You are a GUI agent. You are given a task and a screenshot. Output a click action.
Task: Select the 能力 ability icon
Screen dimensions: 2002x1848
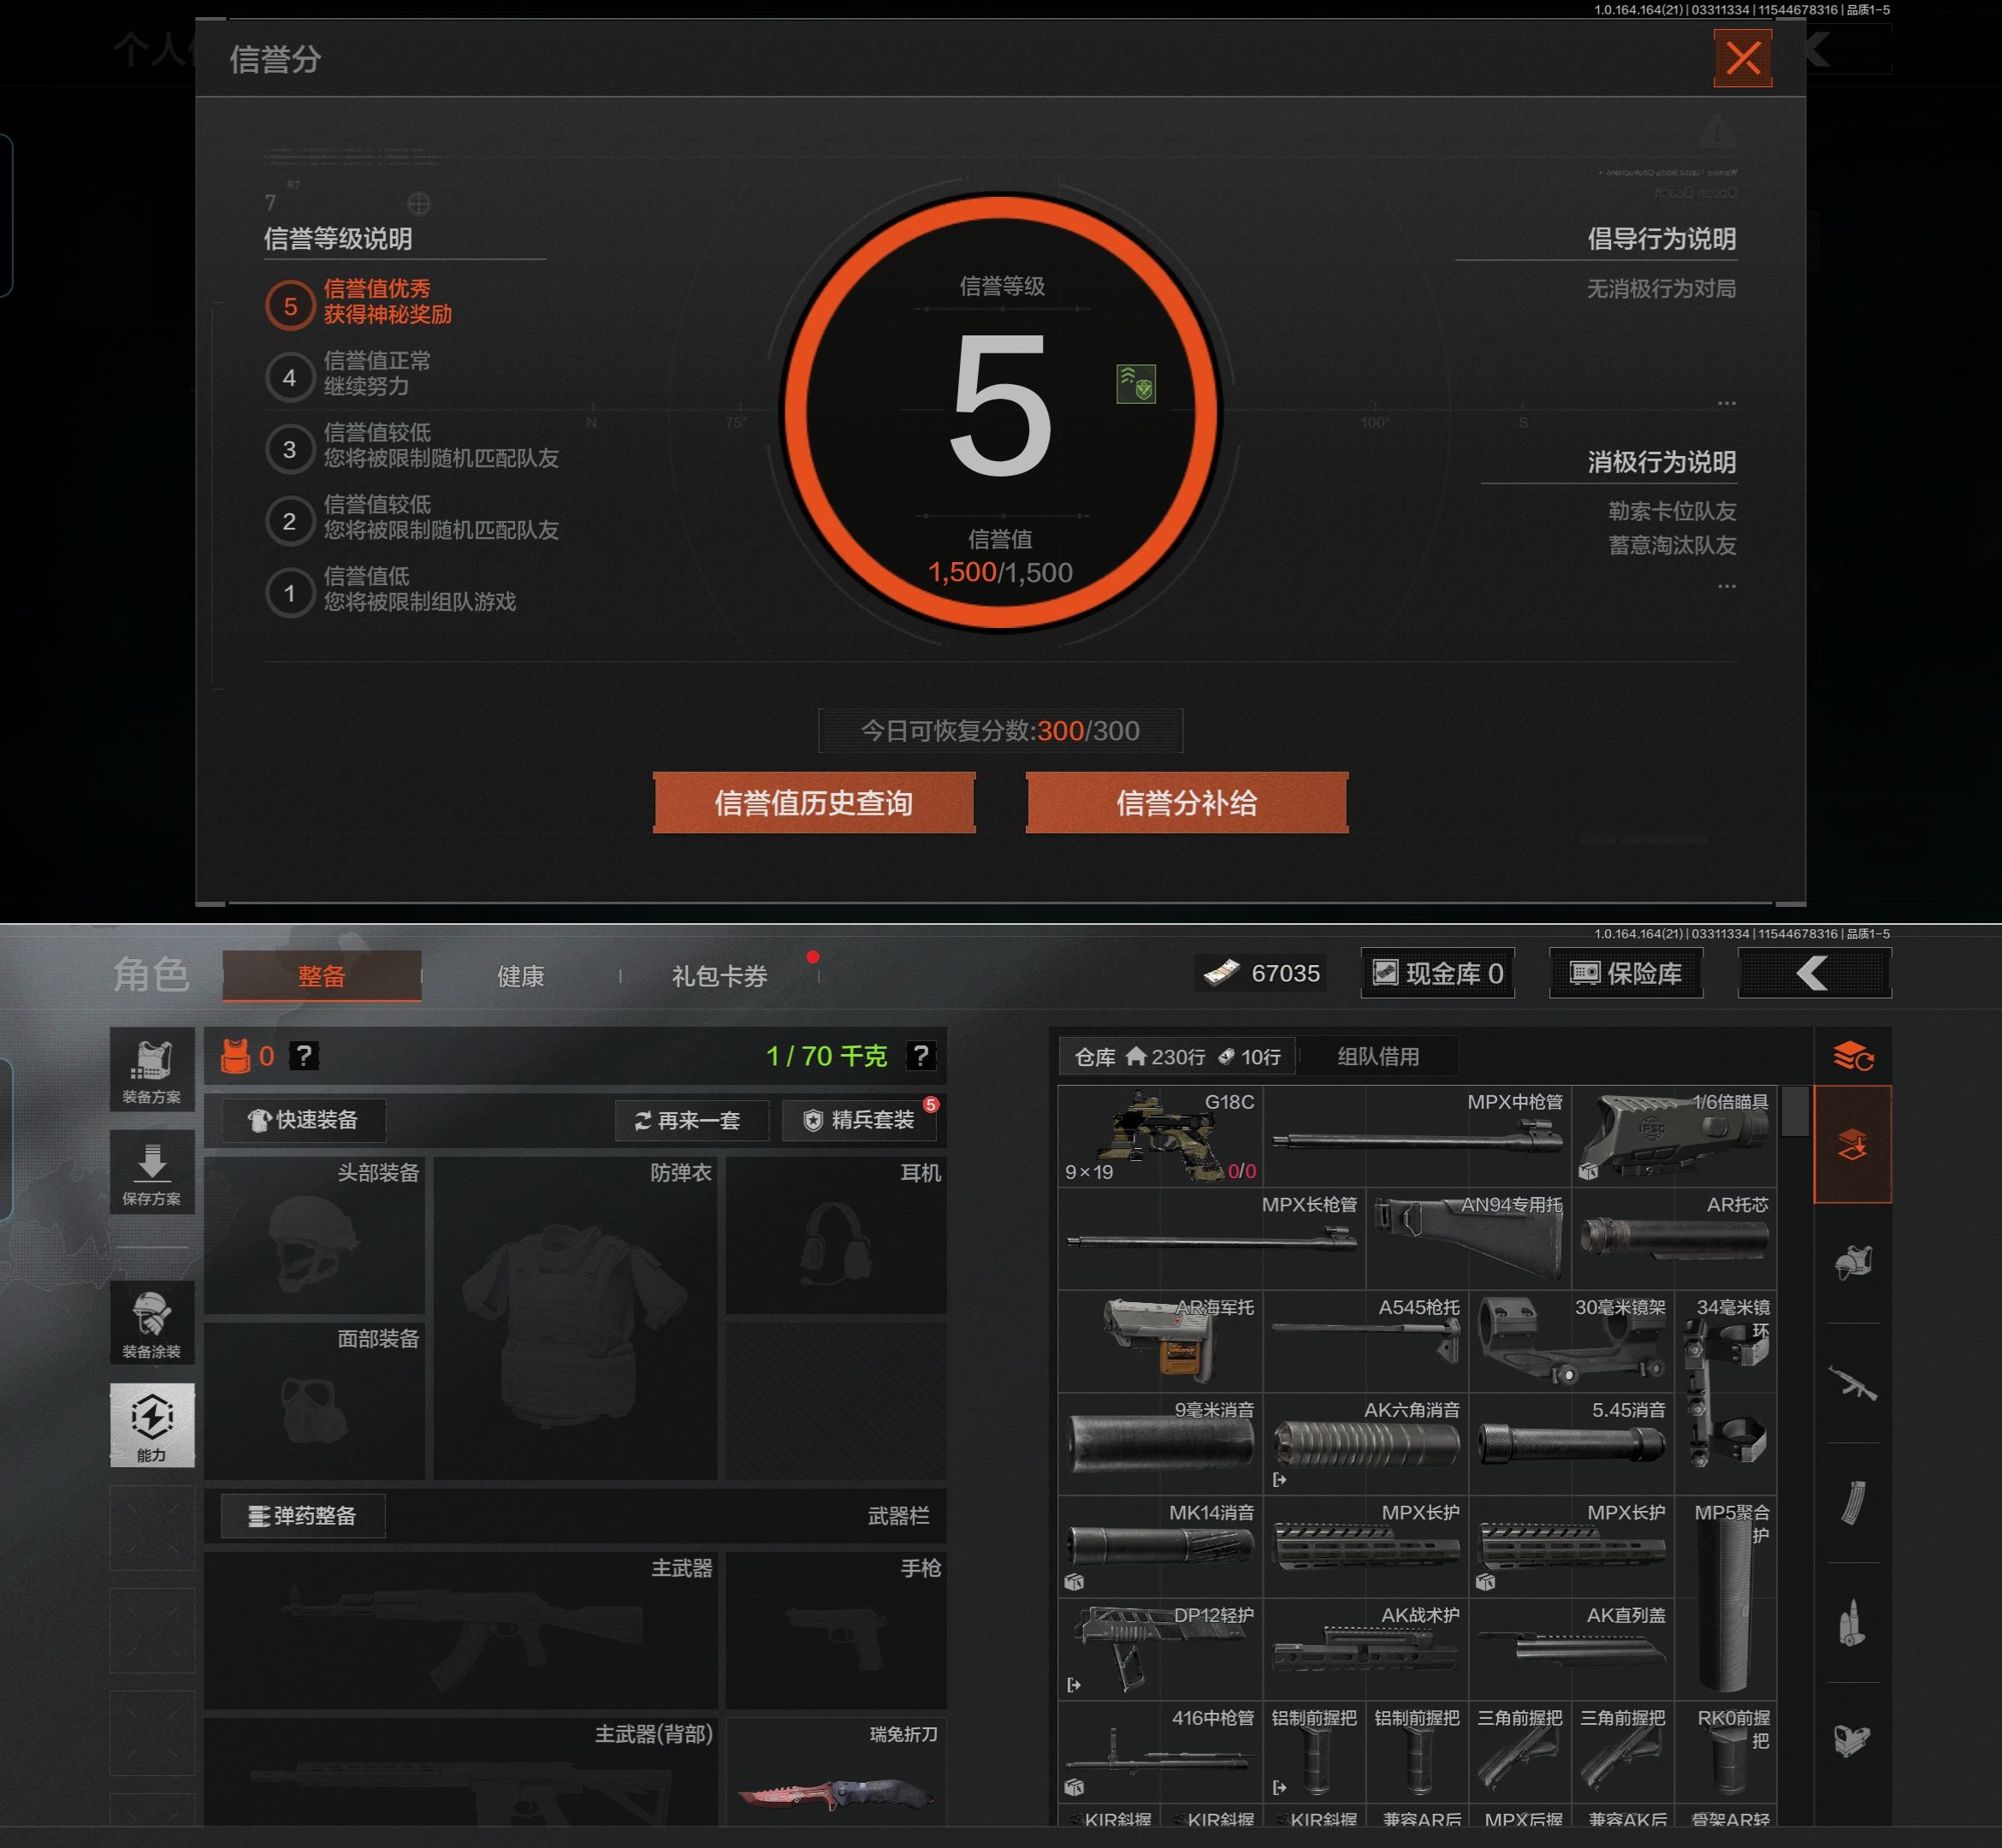(152, 1425)
